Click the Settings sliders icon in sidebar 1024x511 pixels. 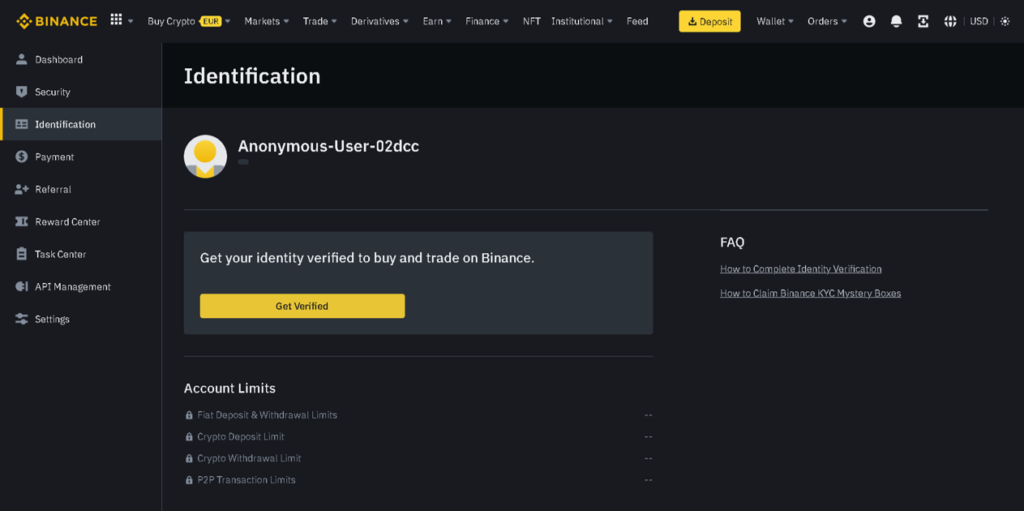coord(22,319)
